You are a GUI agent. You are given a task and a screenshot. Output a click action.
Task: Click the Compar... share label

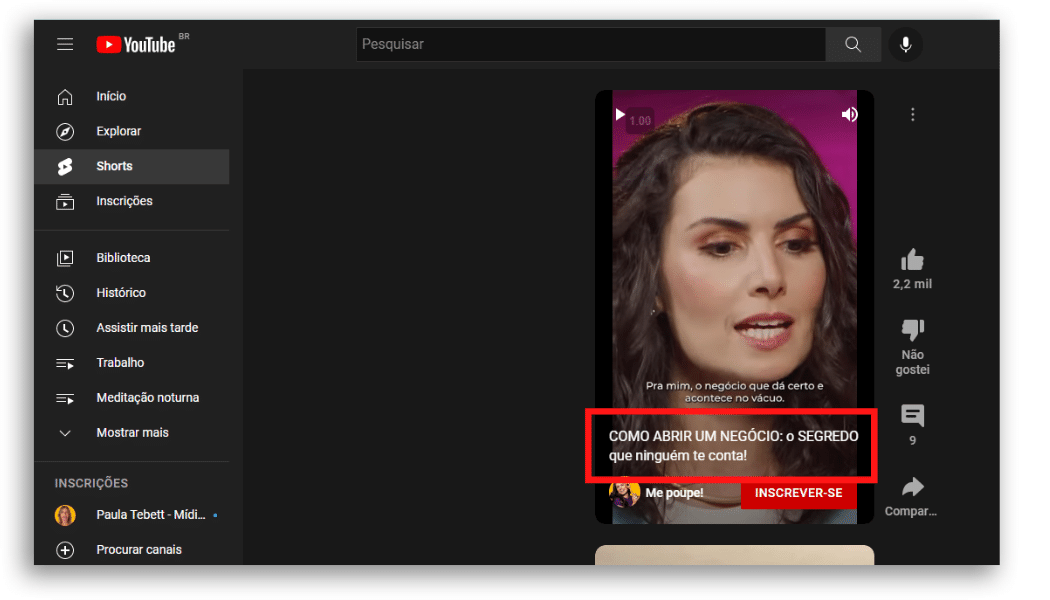911,511
